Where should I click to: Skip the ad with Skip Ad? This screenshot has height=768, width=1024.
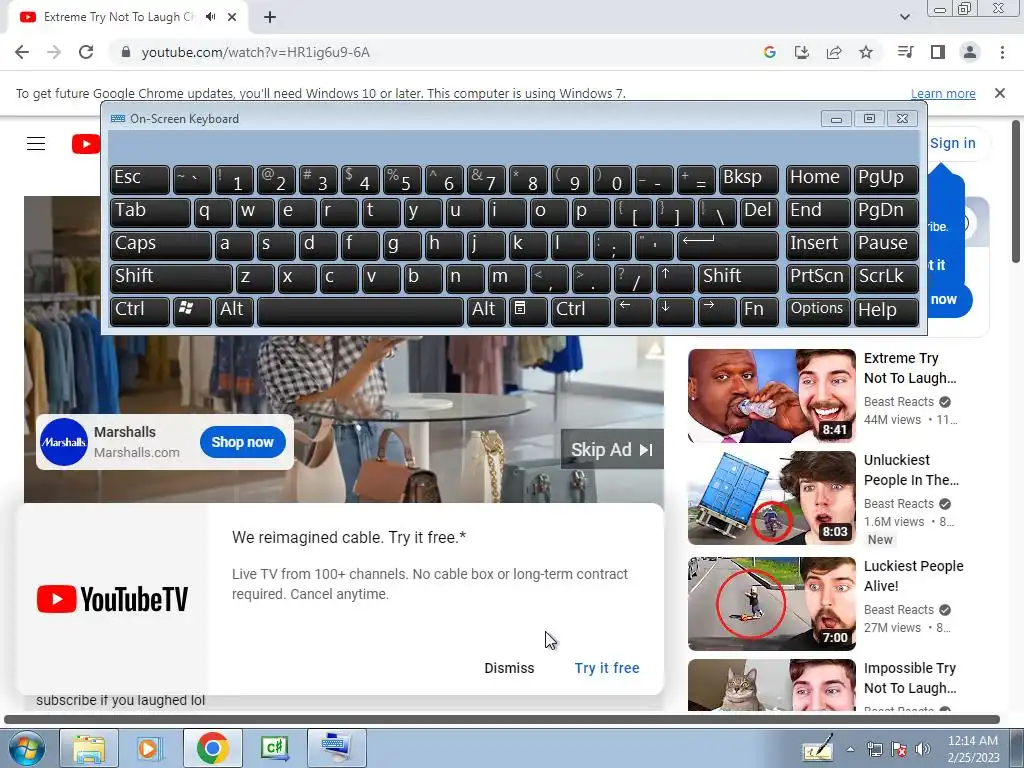[612, 449]
